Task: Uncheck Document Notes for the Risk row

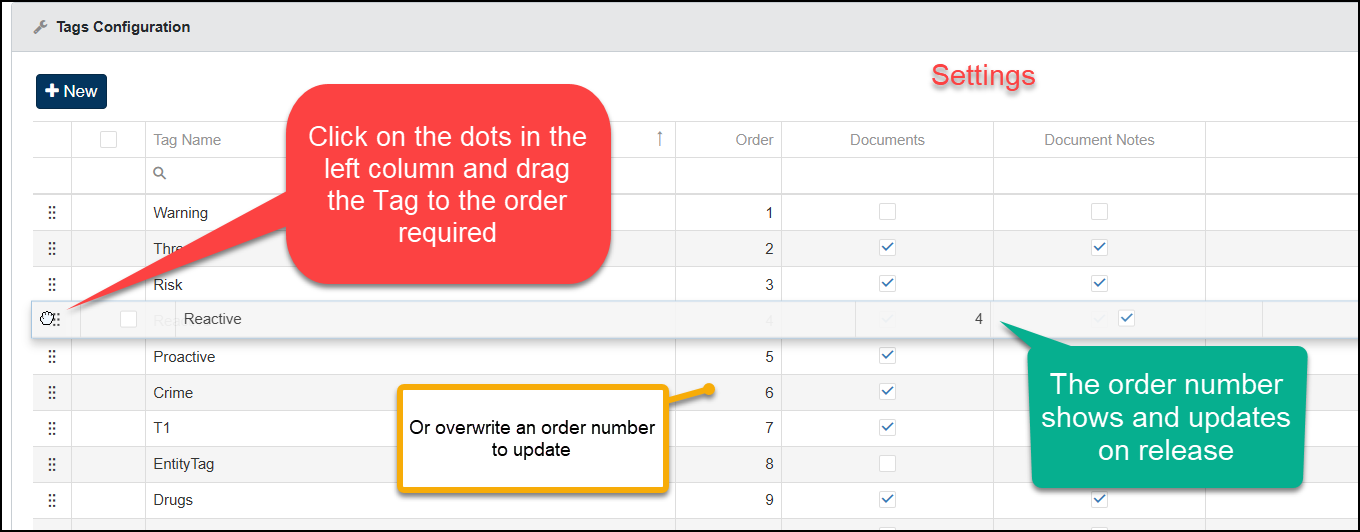Action: [x=1099, y=284]
